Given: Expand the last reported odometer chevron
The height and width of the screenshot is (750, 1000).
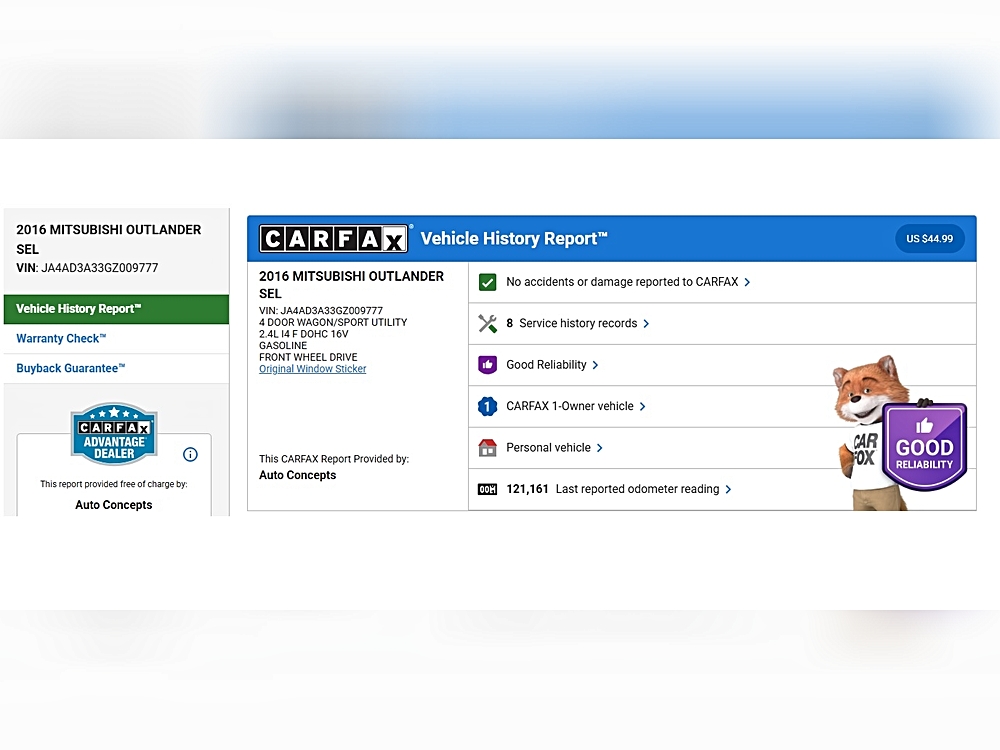Looking at the screenshot, I should click(x=729, y=490).
